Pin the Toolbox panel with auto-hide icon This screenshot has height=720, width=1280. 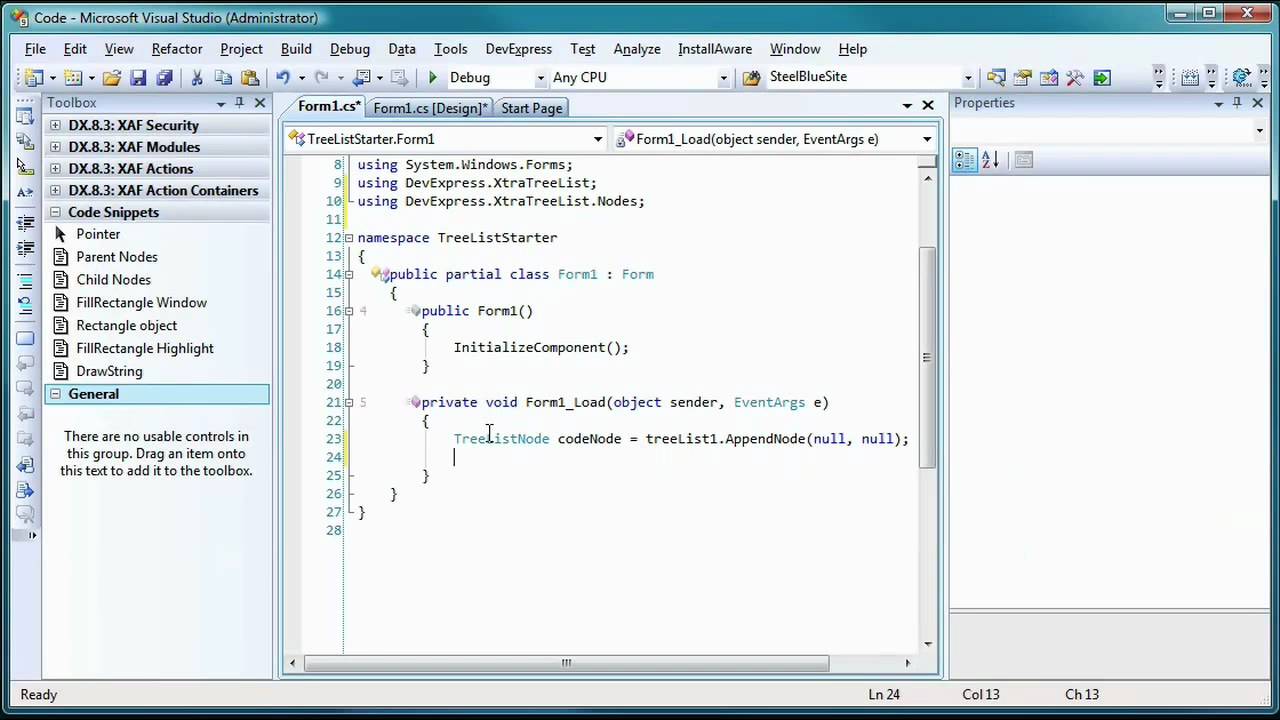click(240, 103)
